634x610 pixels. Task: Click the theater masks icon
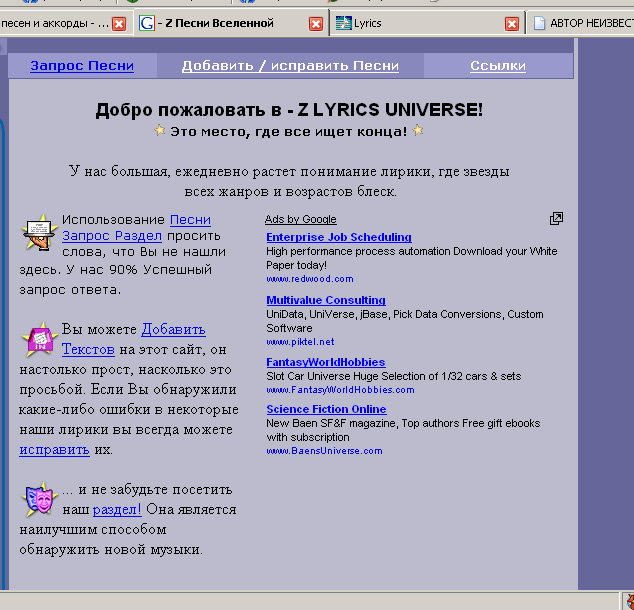click(x=38, y=497)
